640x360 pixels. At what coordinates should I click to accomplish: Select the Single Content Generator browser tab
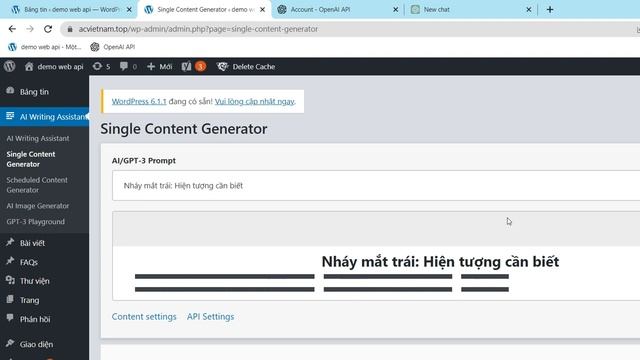pyautogui.click(x=204, y=9)
